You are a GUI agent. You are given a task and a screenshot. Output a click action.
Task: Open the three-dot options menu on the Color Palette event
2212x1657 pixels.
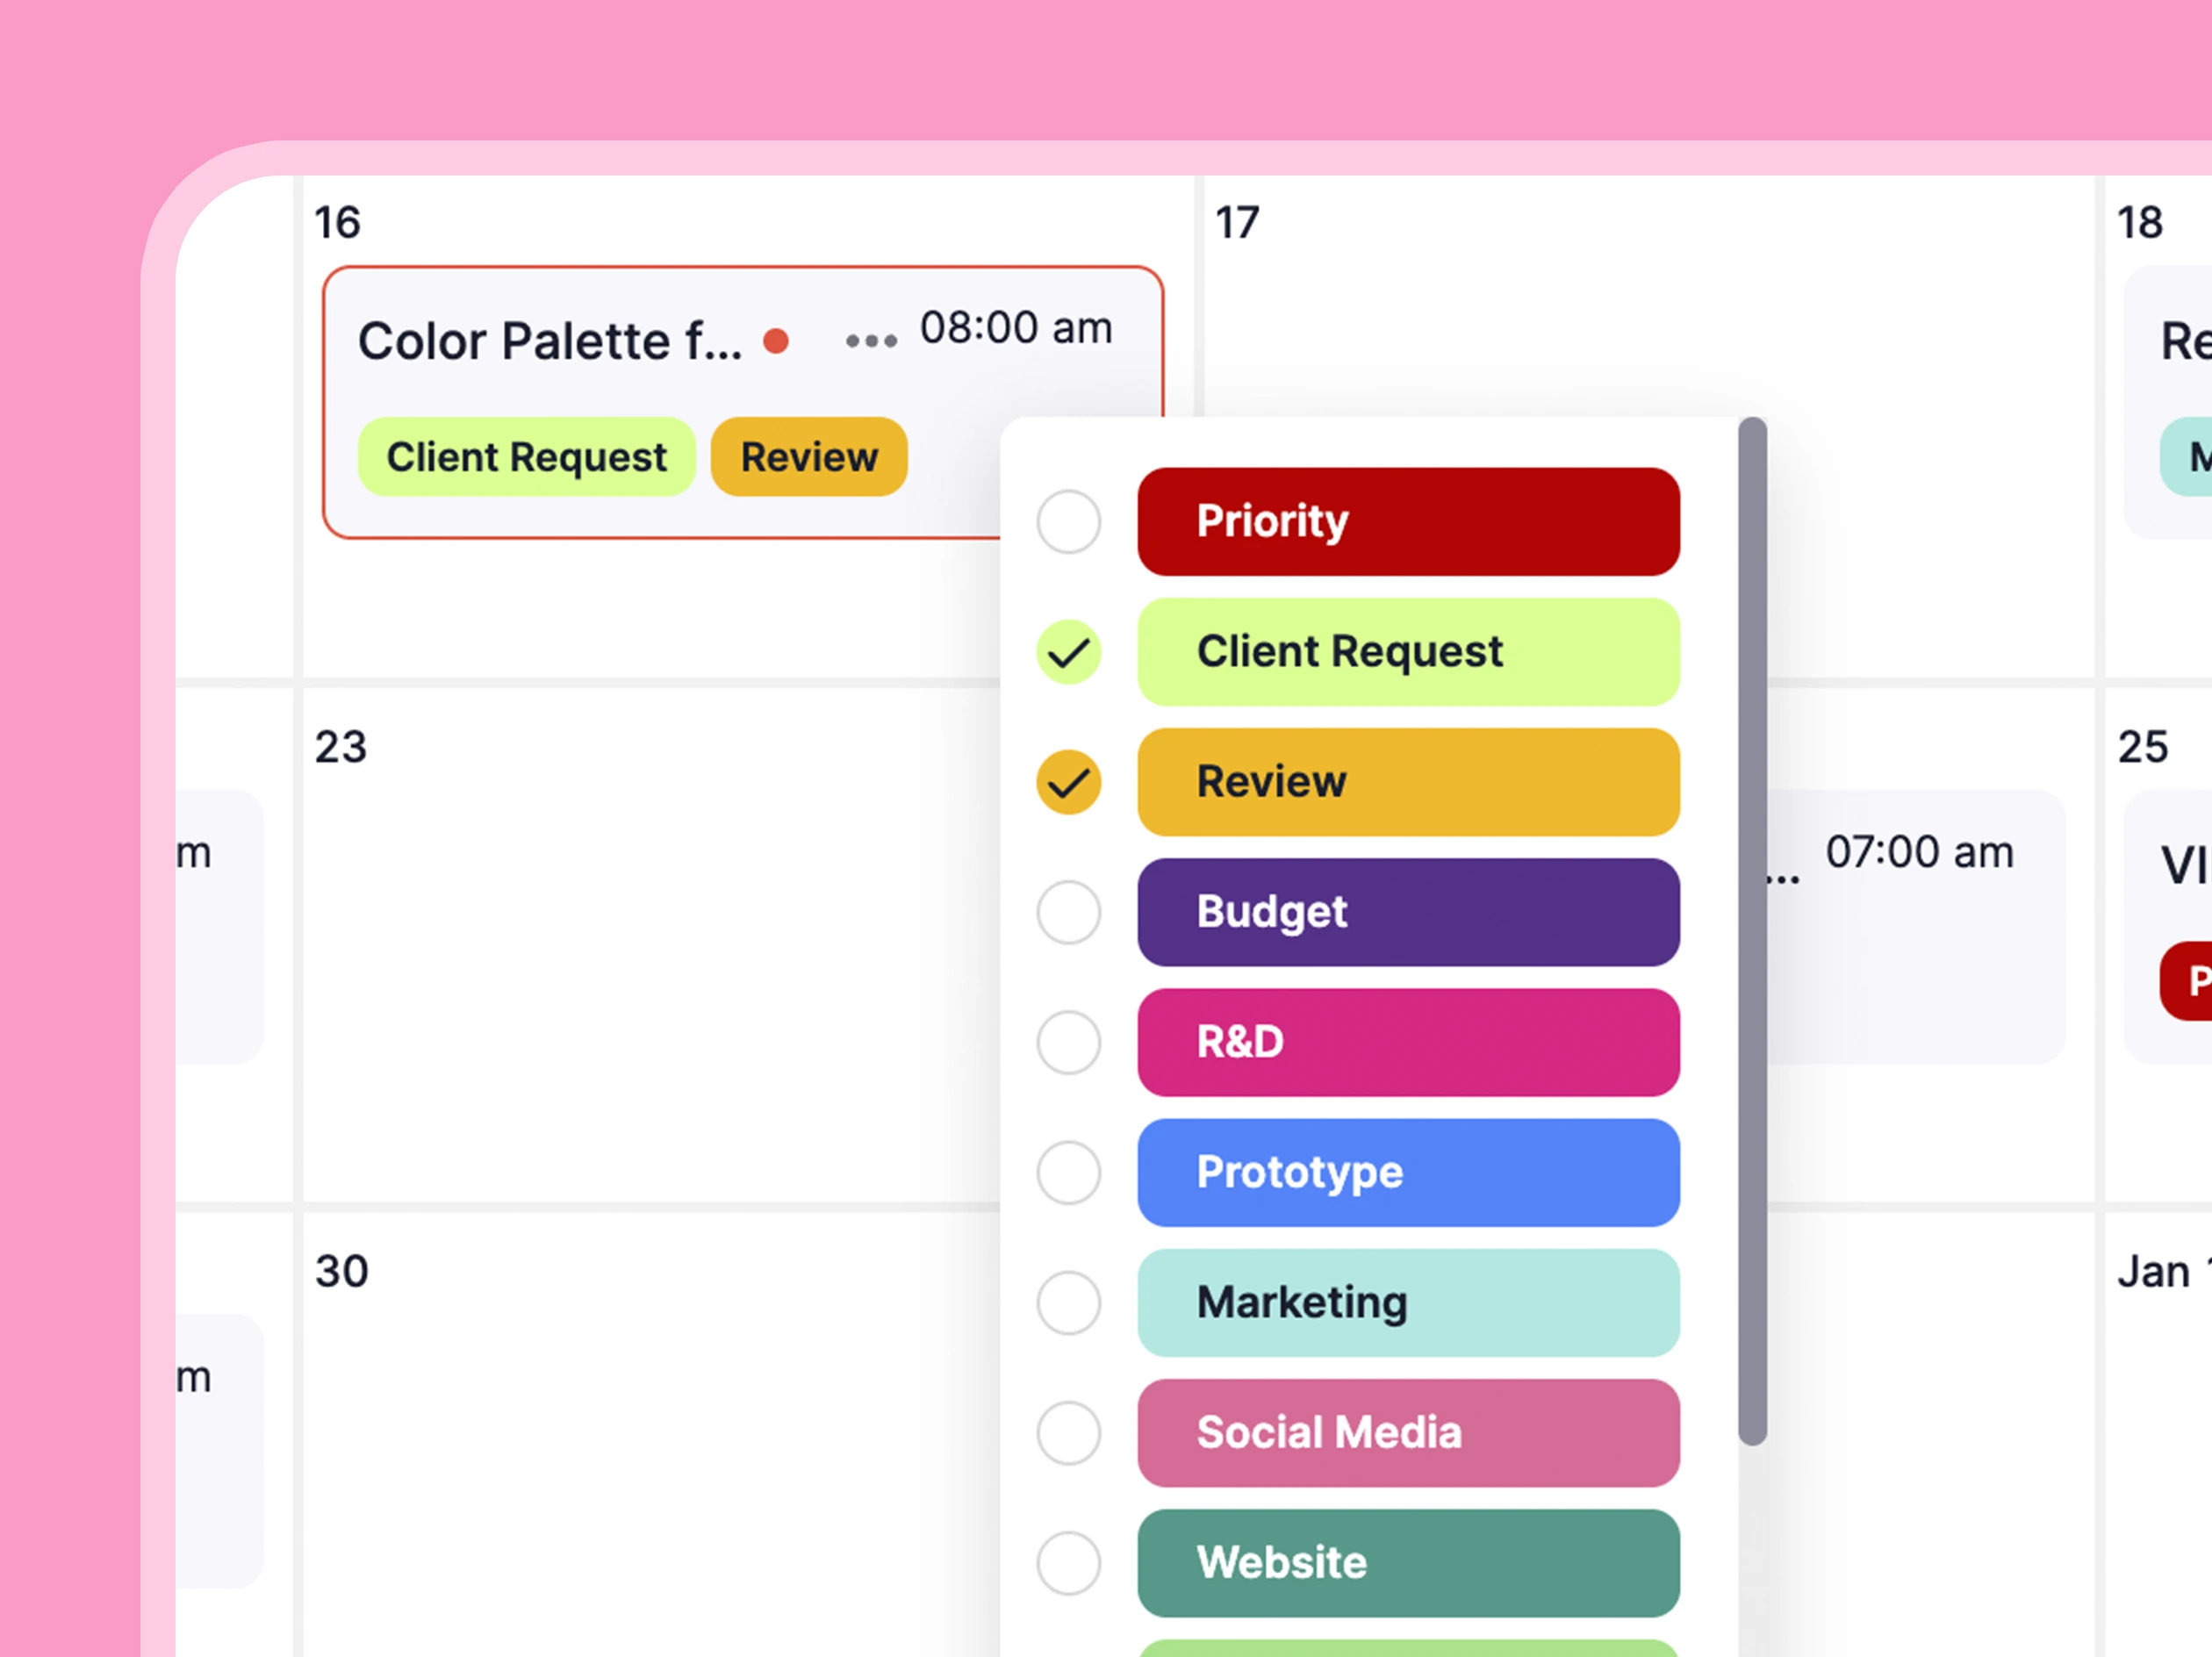(x=869, y=340)
